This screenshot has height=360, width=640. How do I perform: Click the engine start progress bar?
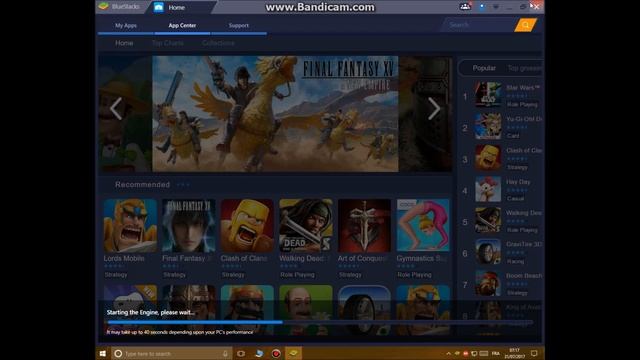pyautogui.click(x=320, y=322)
